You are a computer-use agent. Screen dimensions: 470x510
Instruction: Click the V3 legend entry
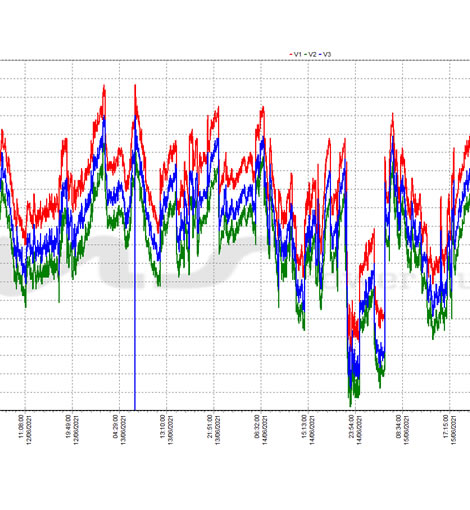(x=325, y=54)
